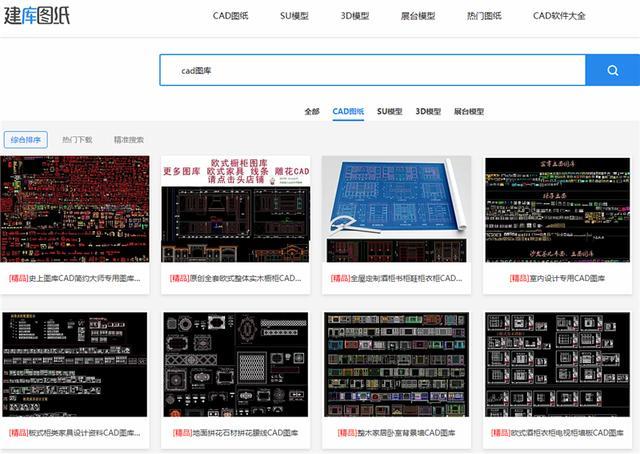Open SU模型 in top navigation
The height and width of the screenshot is (454, 640).
tap(294, 16)
